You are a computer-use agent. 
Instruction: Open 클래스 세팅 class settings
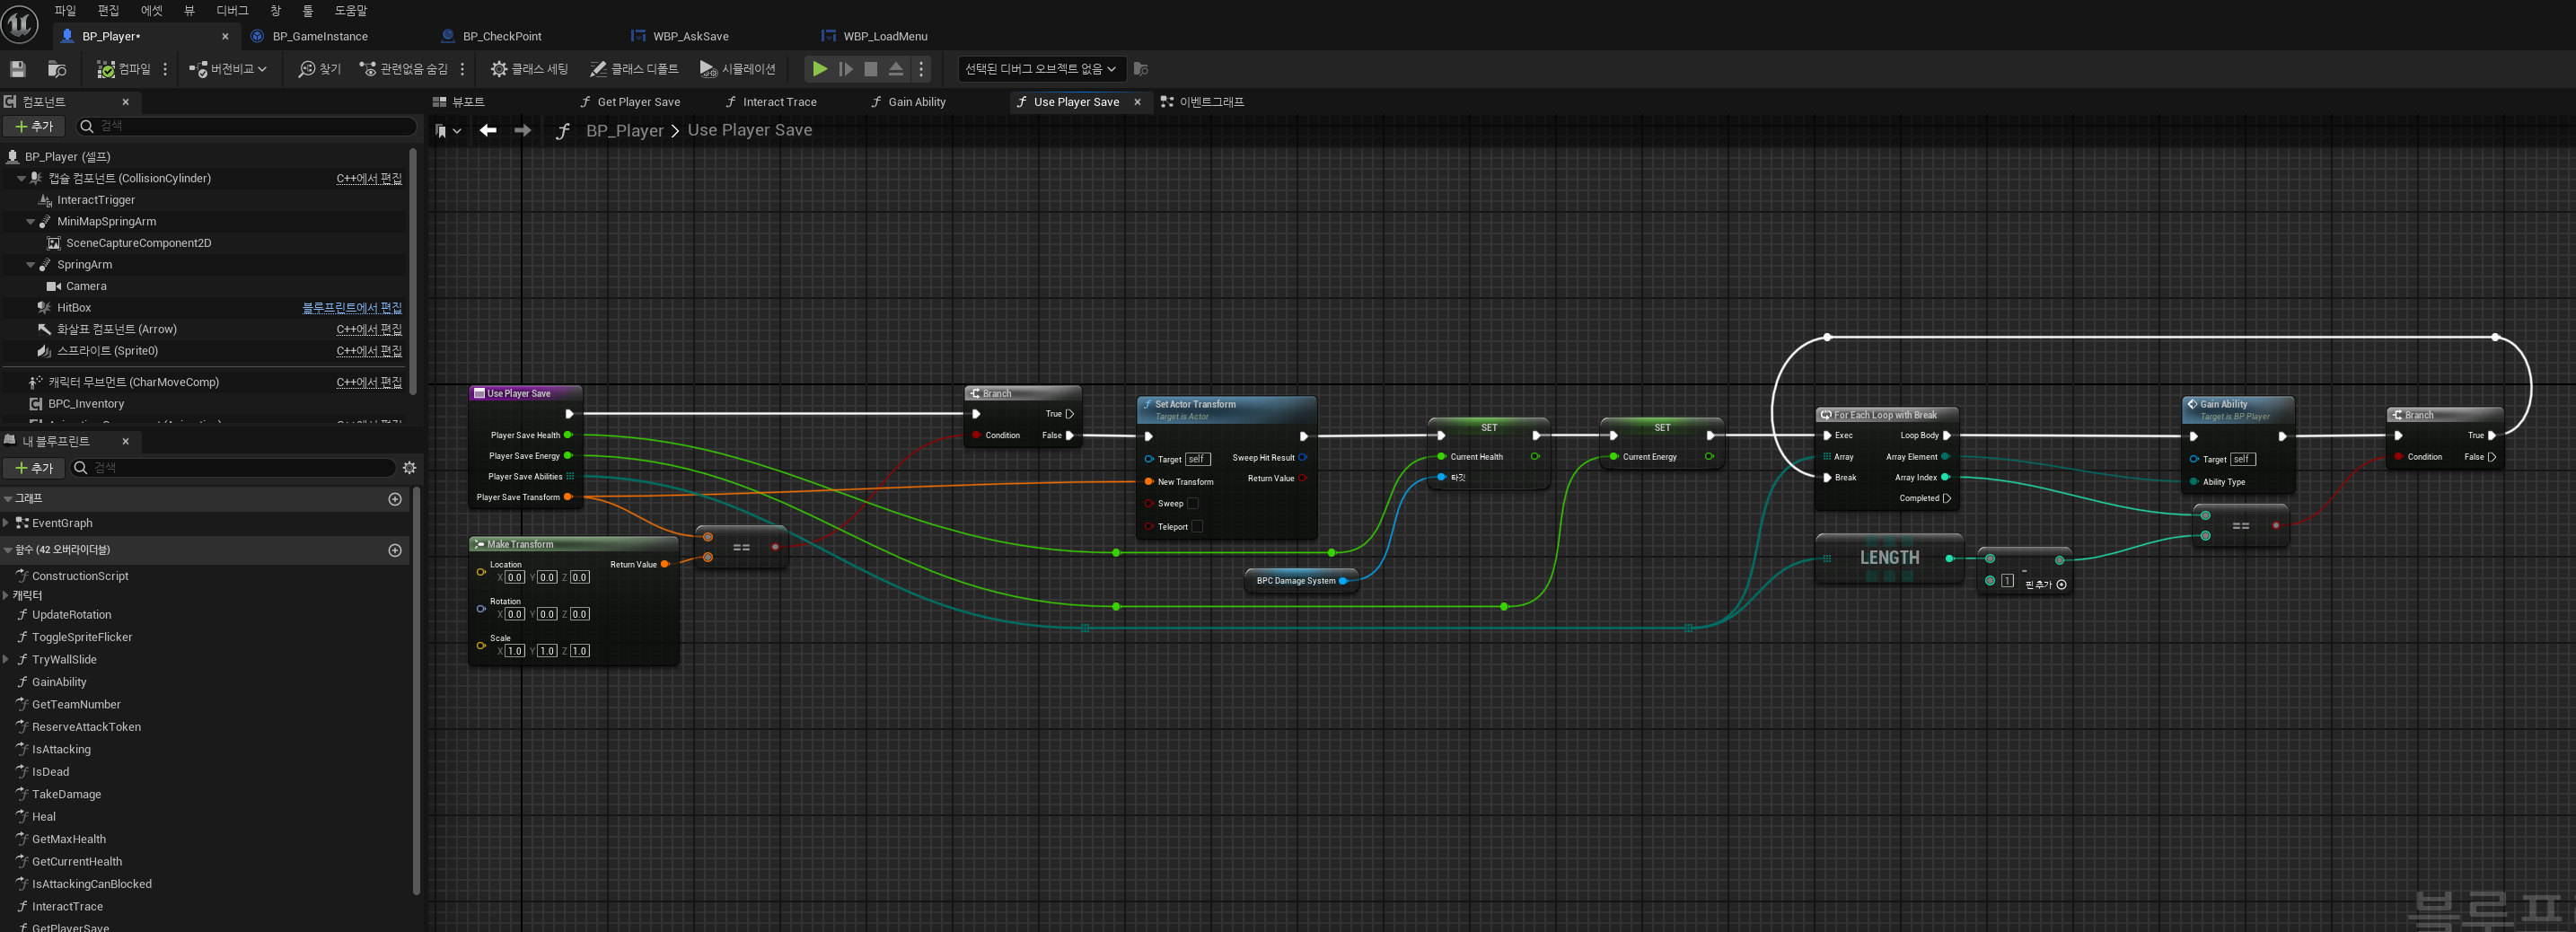click(529, 69)
